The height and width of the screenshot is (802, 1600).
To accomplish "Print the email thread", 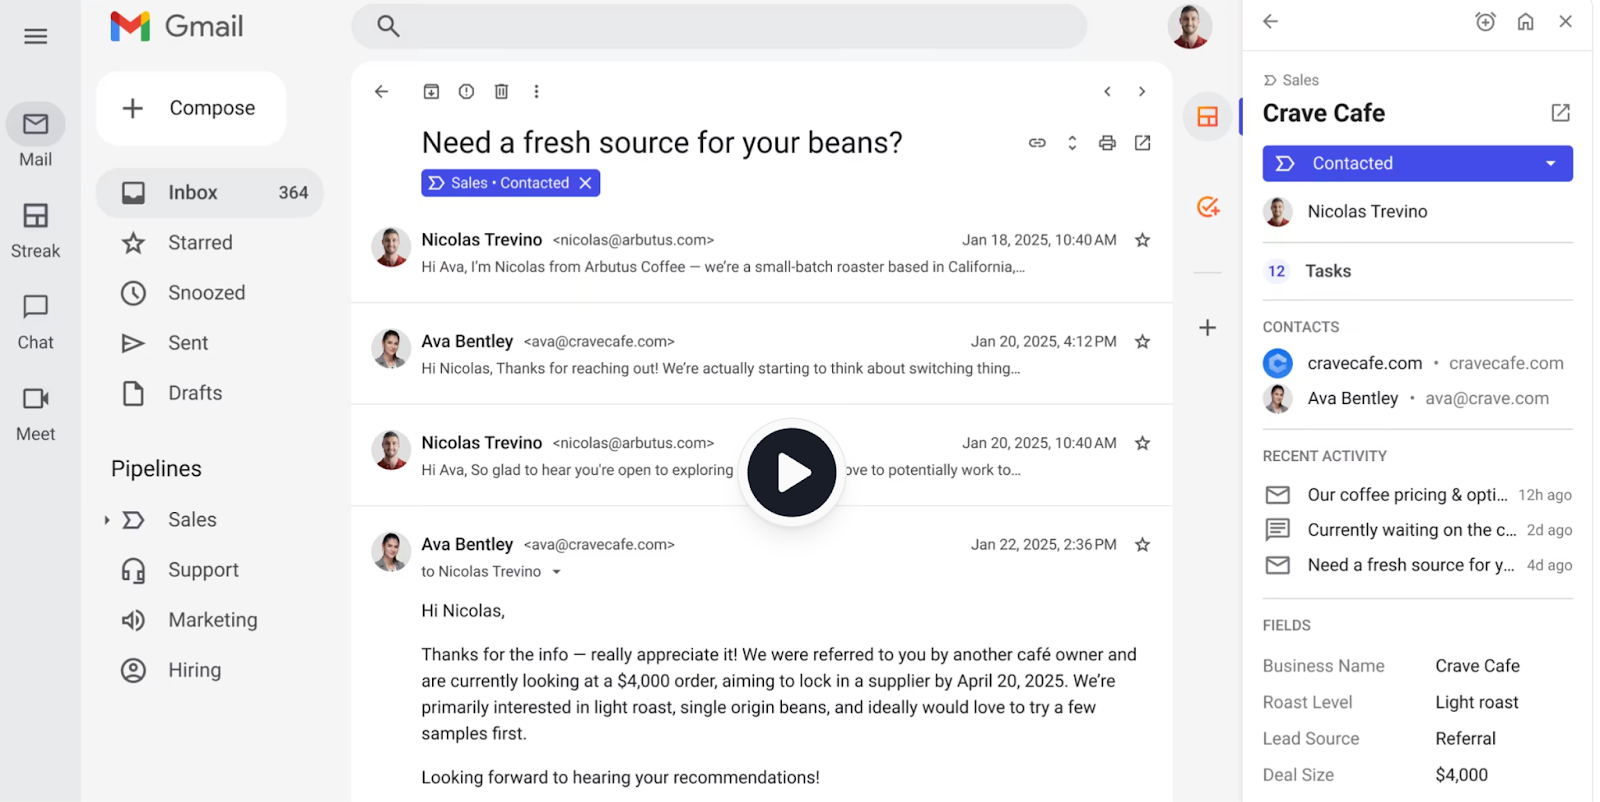I will click(1107, 143).
